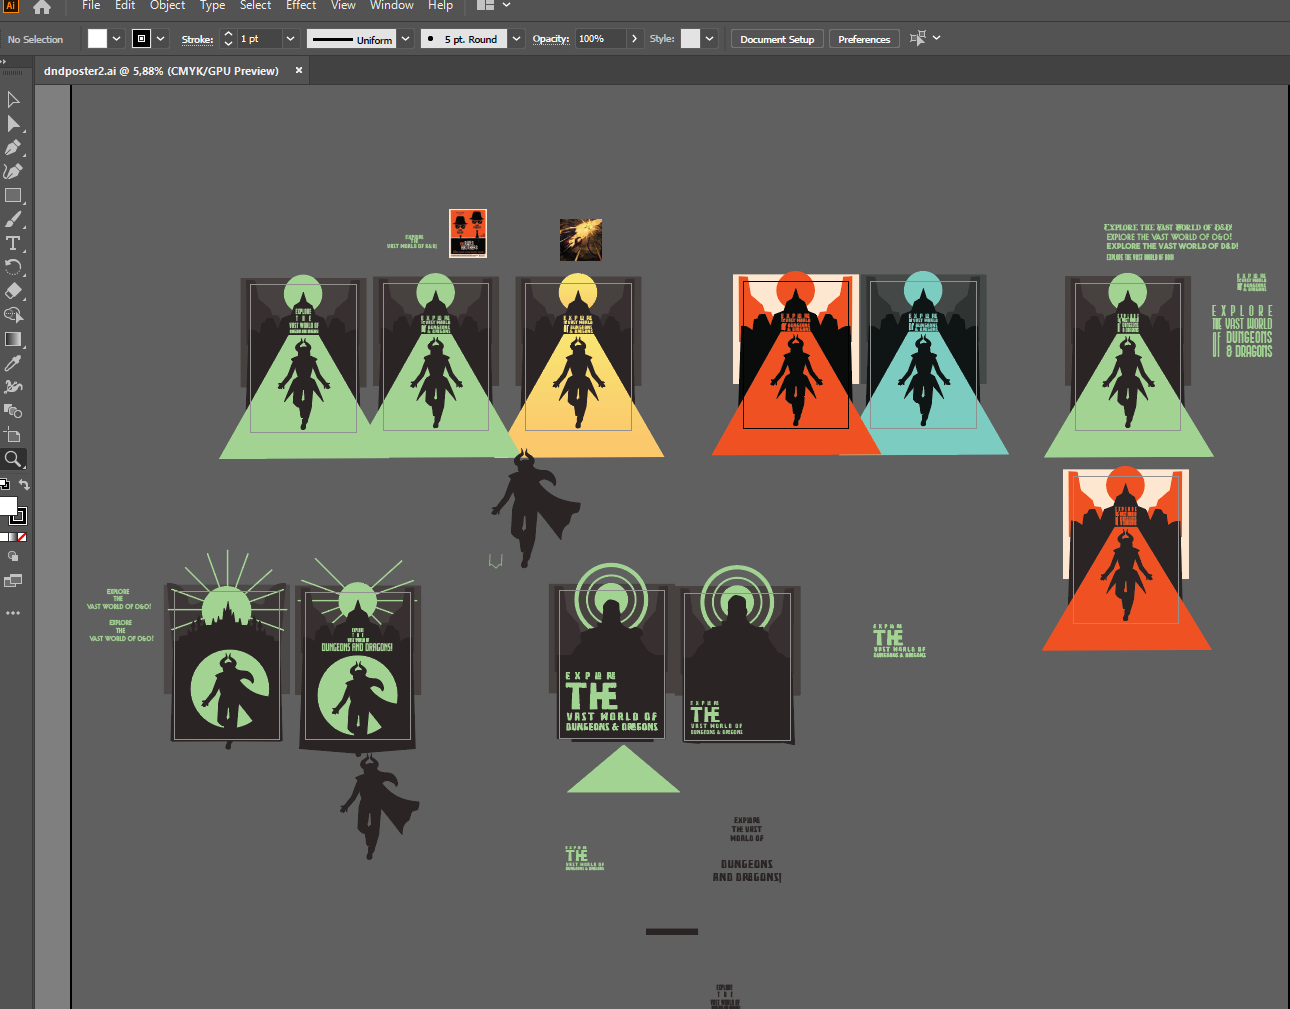Open the File menu
Screen dimensions: 1290x1009
coord(91,5)
